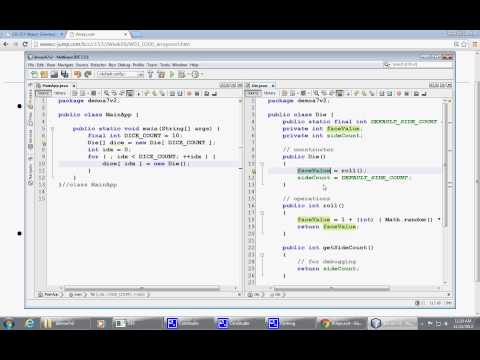The image size is (480, 360).
Task: Click the Undo toolbar icon
Action: [78, 74]
